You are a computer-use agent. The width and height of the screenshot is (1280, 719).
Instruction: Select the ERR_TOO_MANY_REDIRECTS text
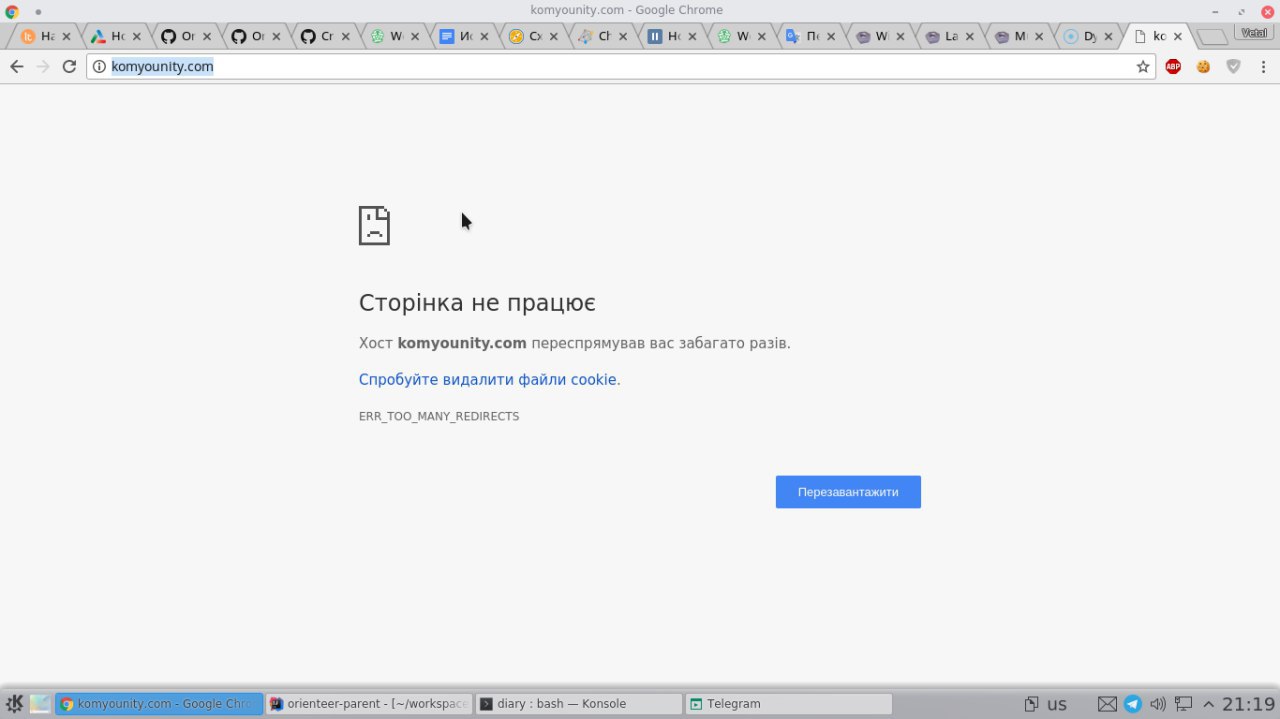tap(439, 416)
